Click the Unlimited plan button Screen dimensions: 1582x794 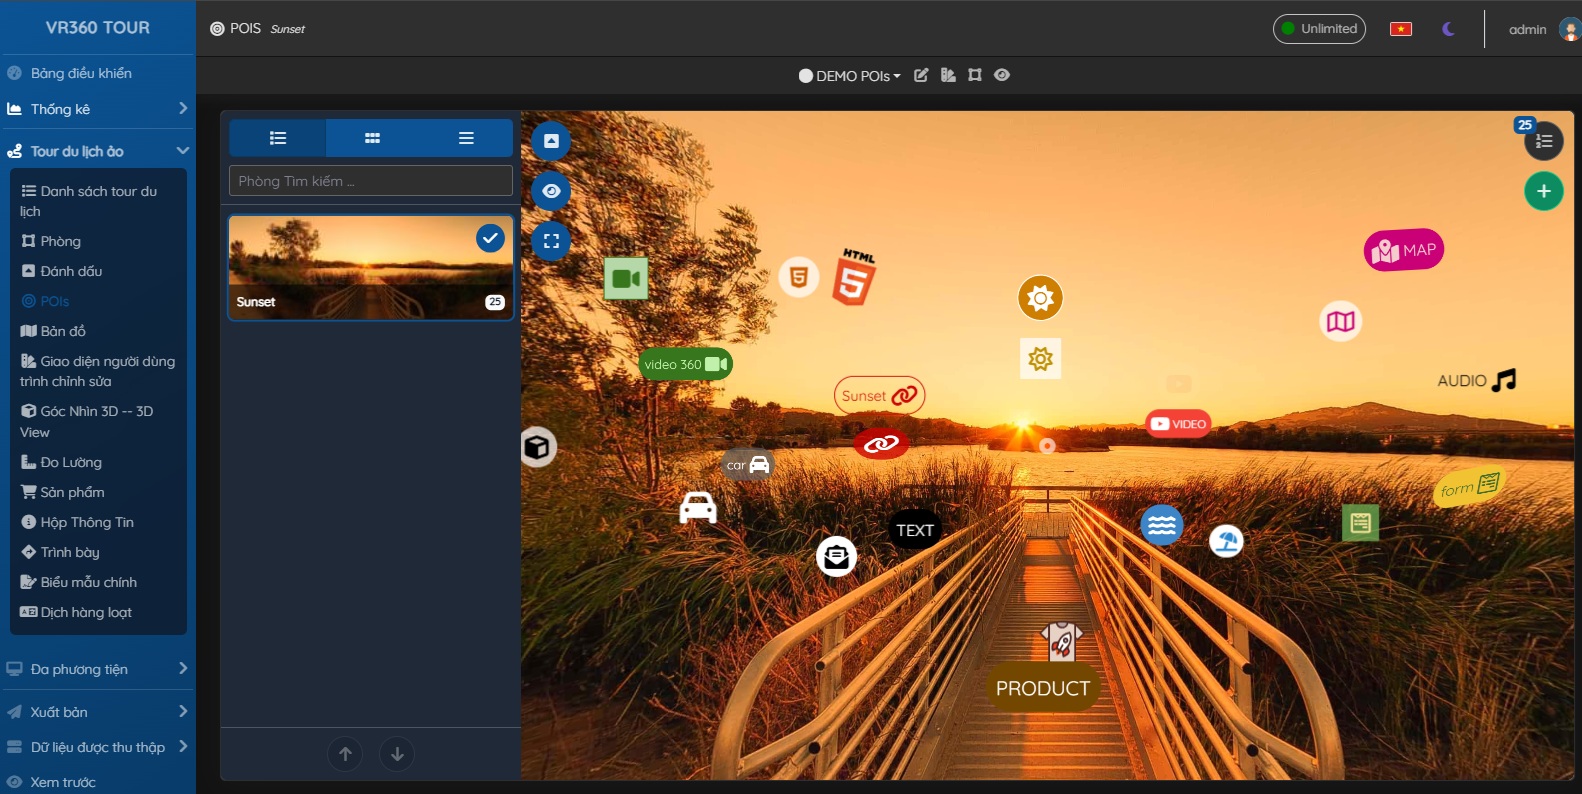pos(1318,29)
